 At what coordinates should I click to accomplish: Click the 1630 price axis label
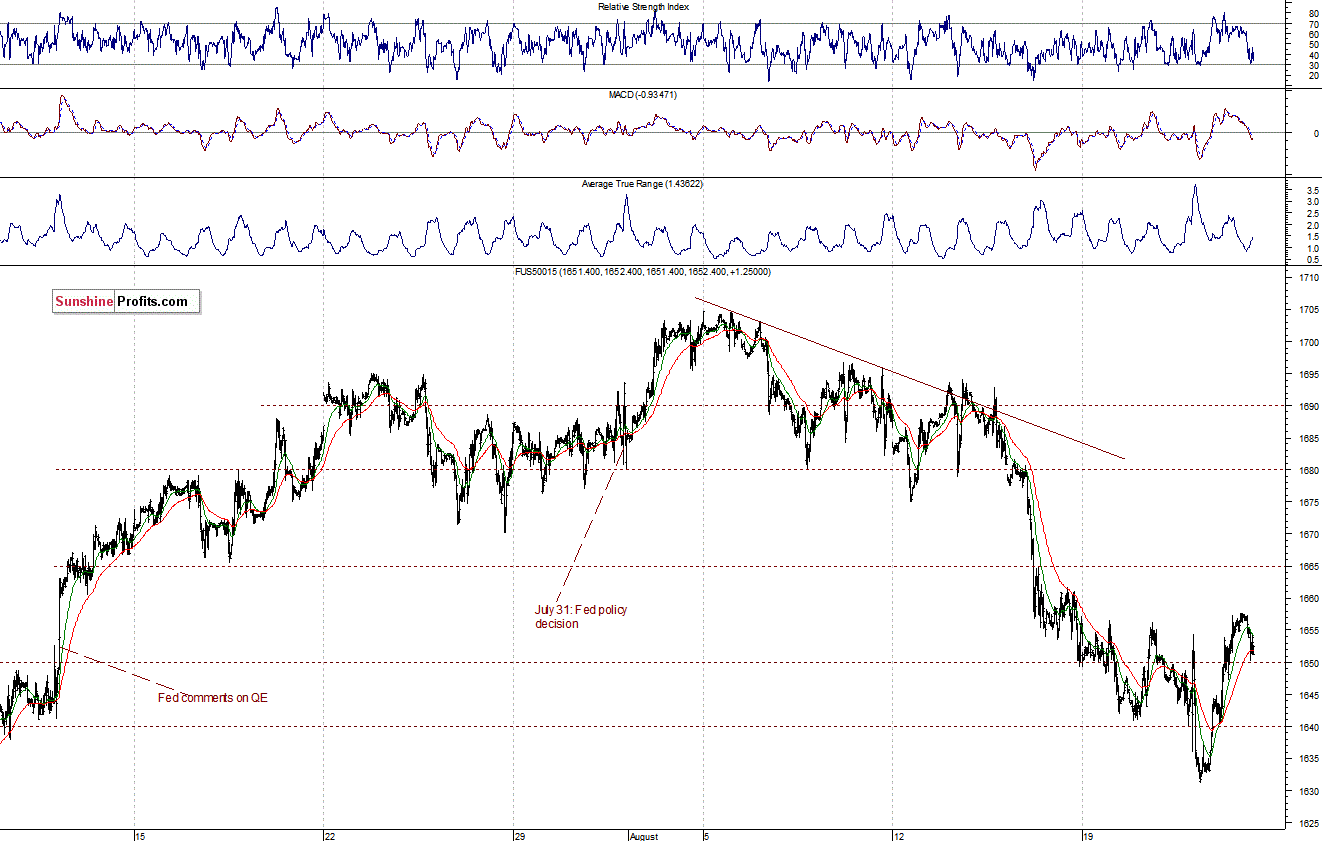tap(1308, 791)
